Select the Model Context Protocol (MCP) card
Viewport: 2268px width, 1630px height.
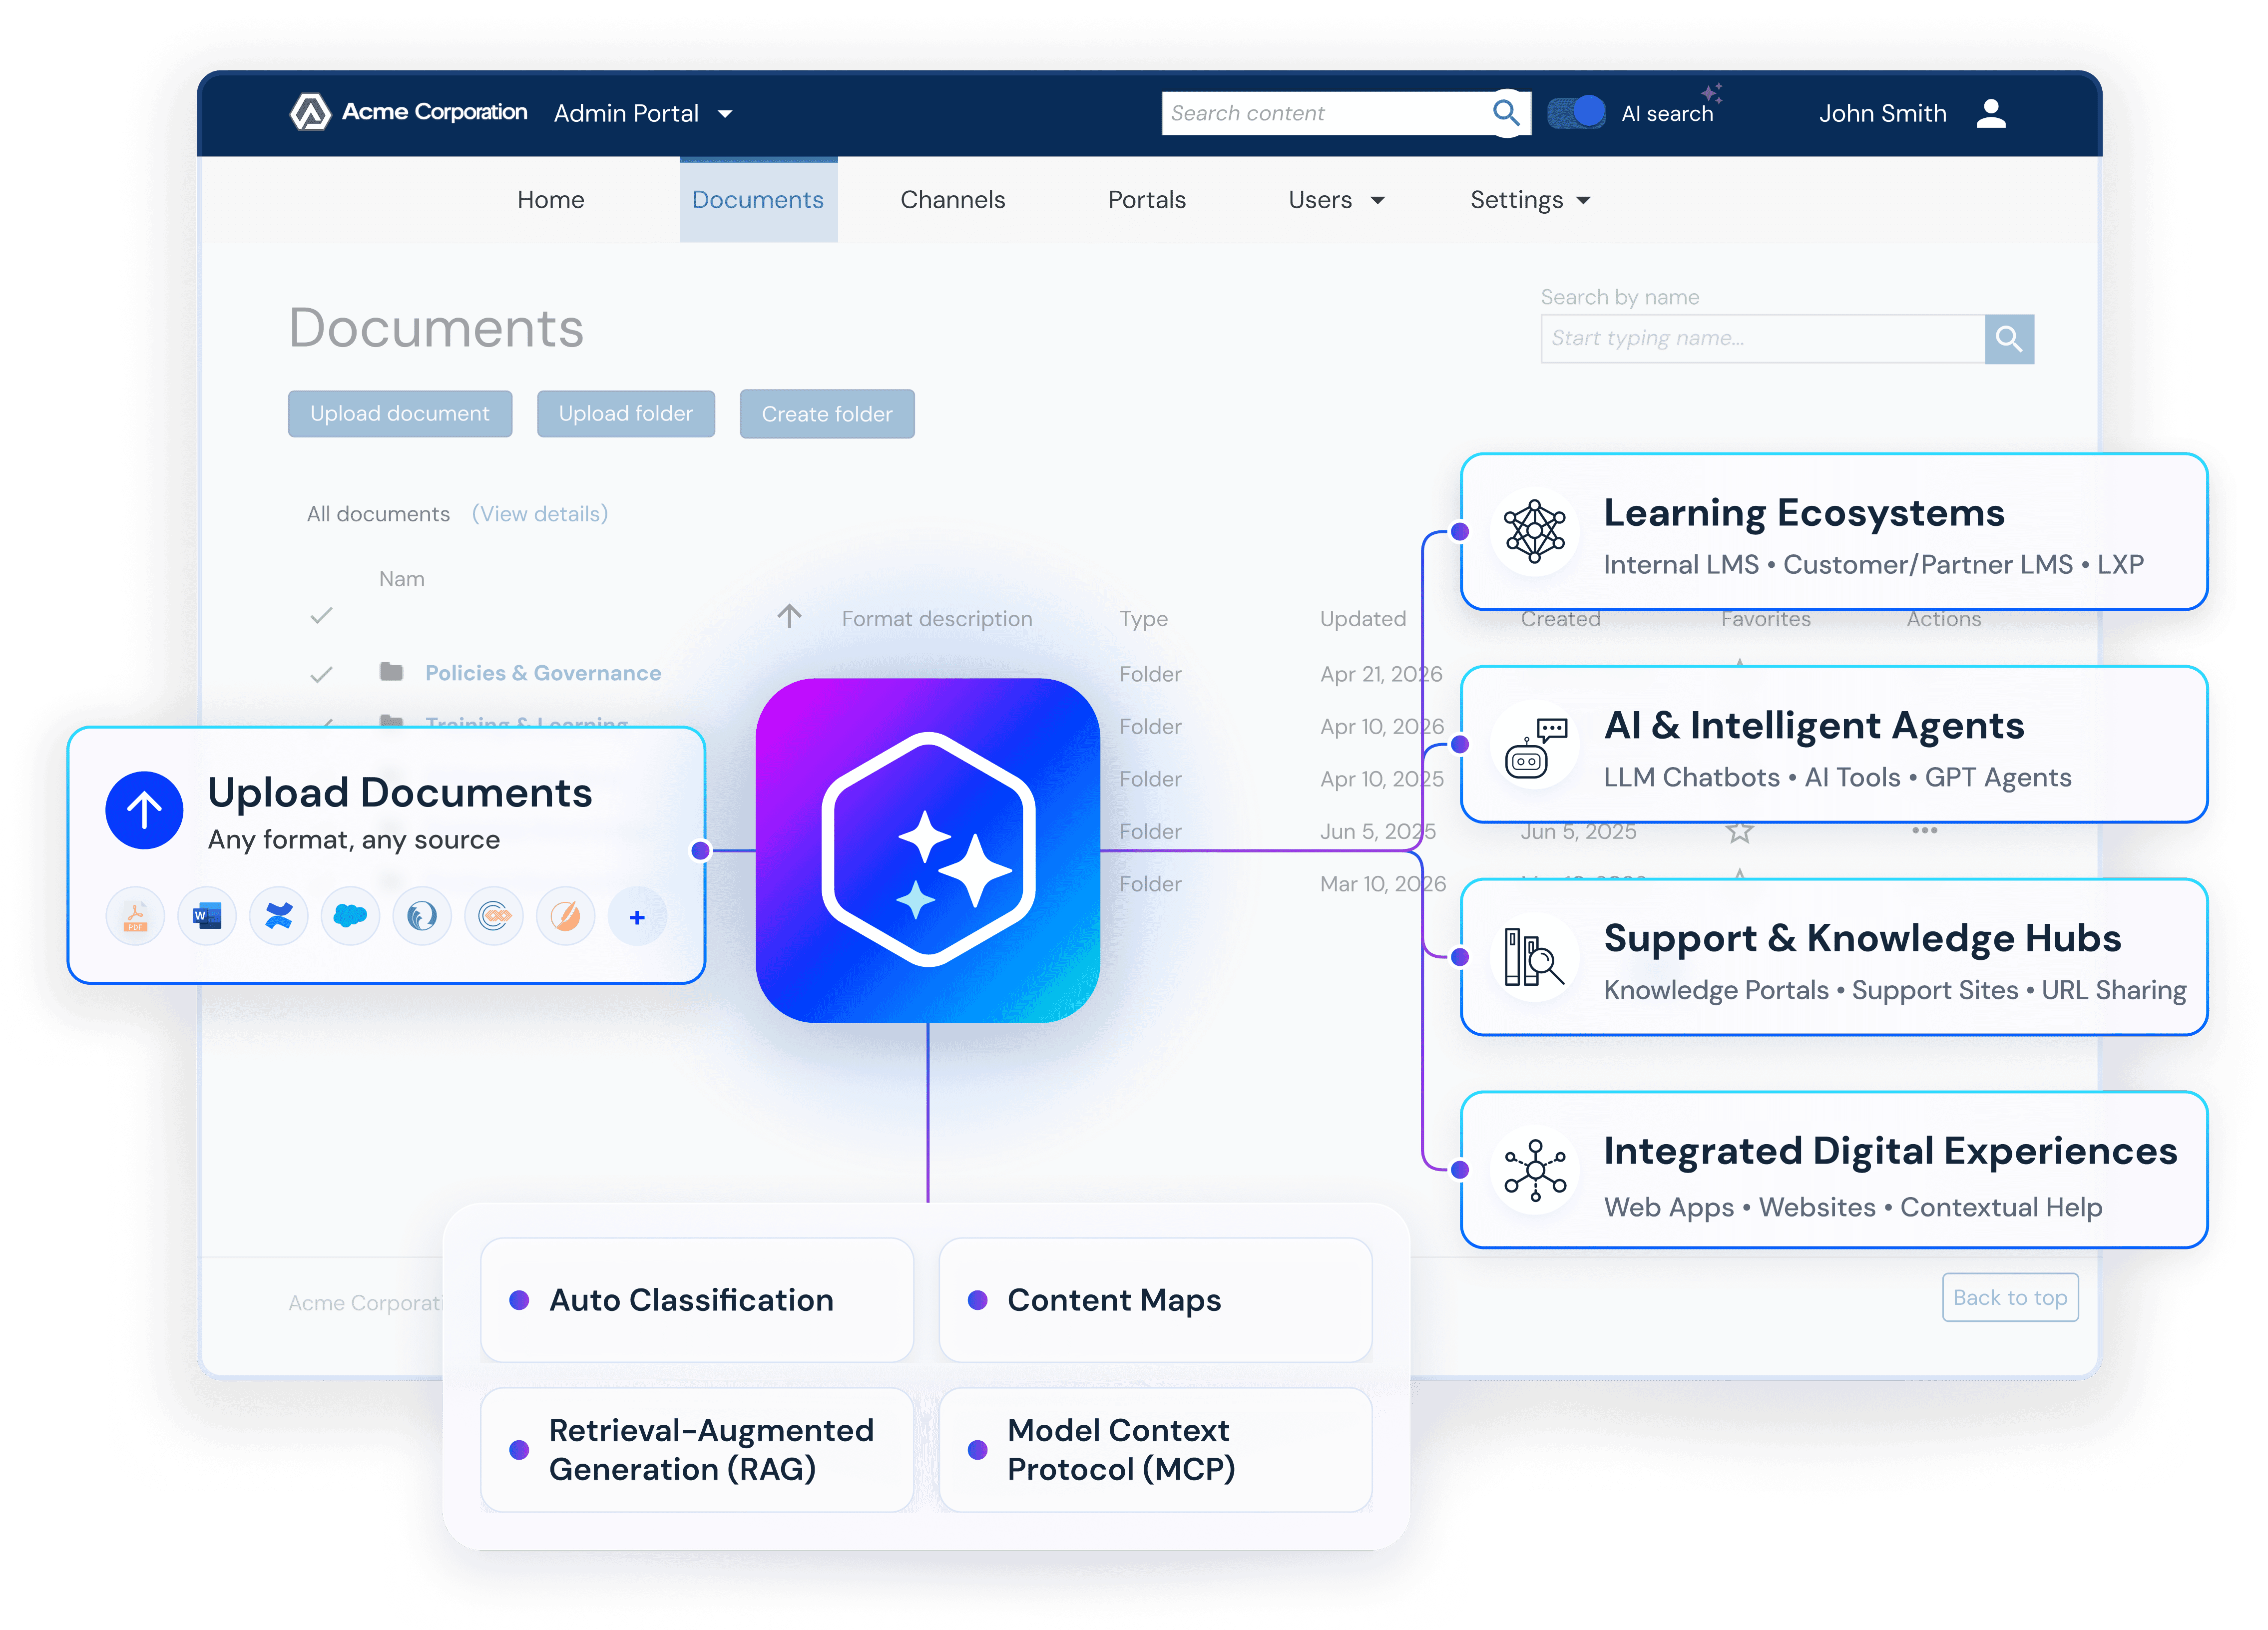(1156, 1450)
